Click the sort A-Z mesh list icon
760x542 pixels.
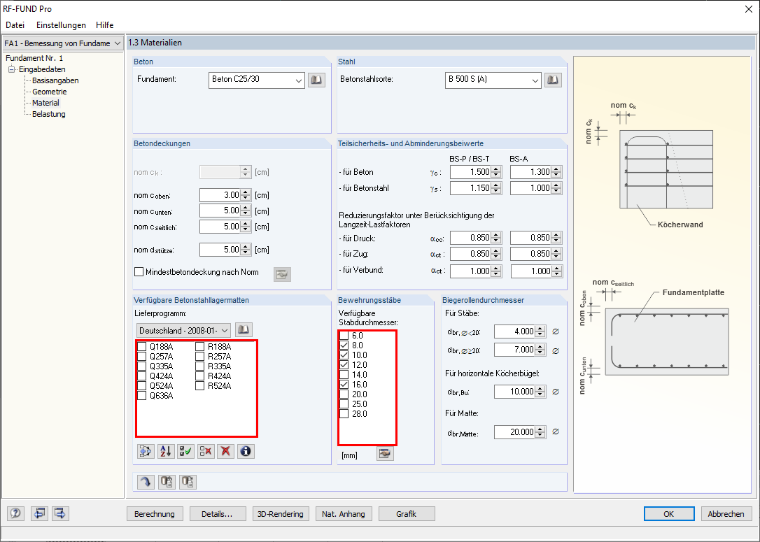coord(165,451)
